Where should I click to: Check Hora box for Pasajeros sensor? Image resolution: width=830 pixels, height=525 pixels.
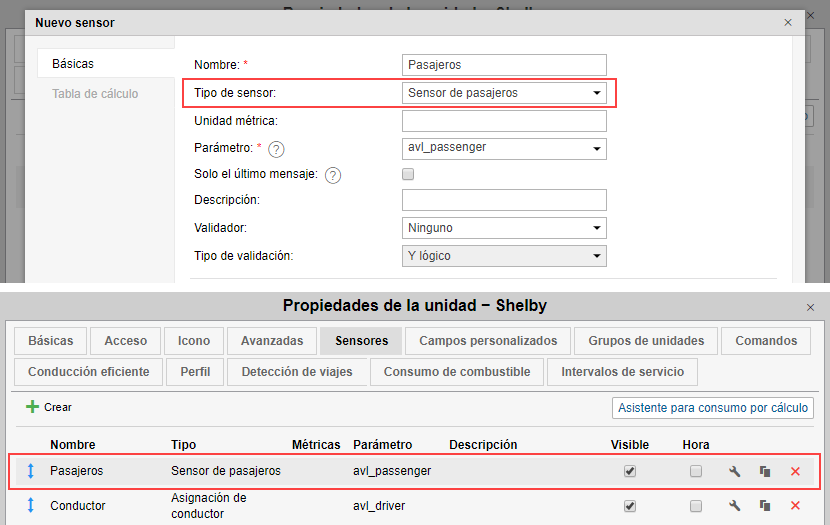pyautogui.click(x=696, y=471)
